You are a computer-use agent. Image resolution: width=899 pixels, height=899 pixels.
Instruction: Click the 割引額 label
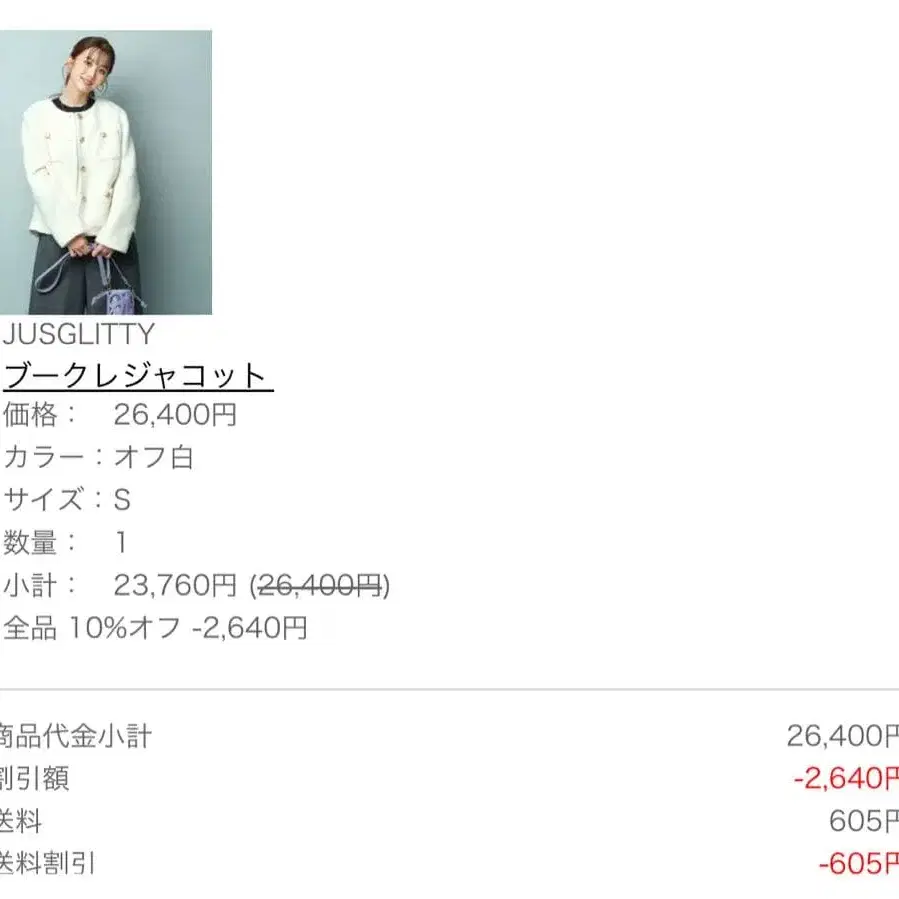(x=34, y=779)
